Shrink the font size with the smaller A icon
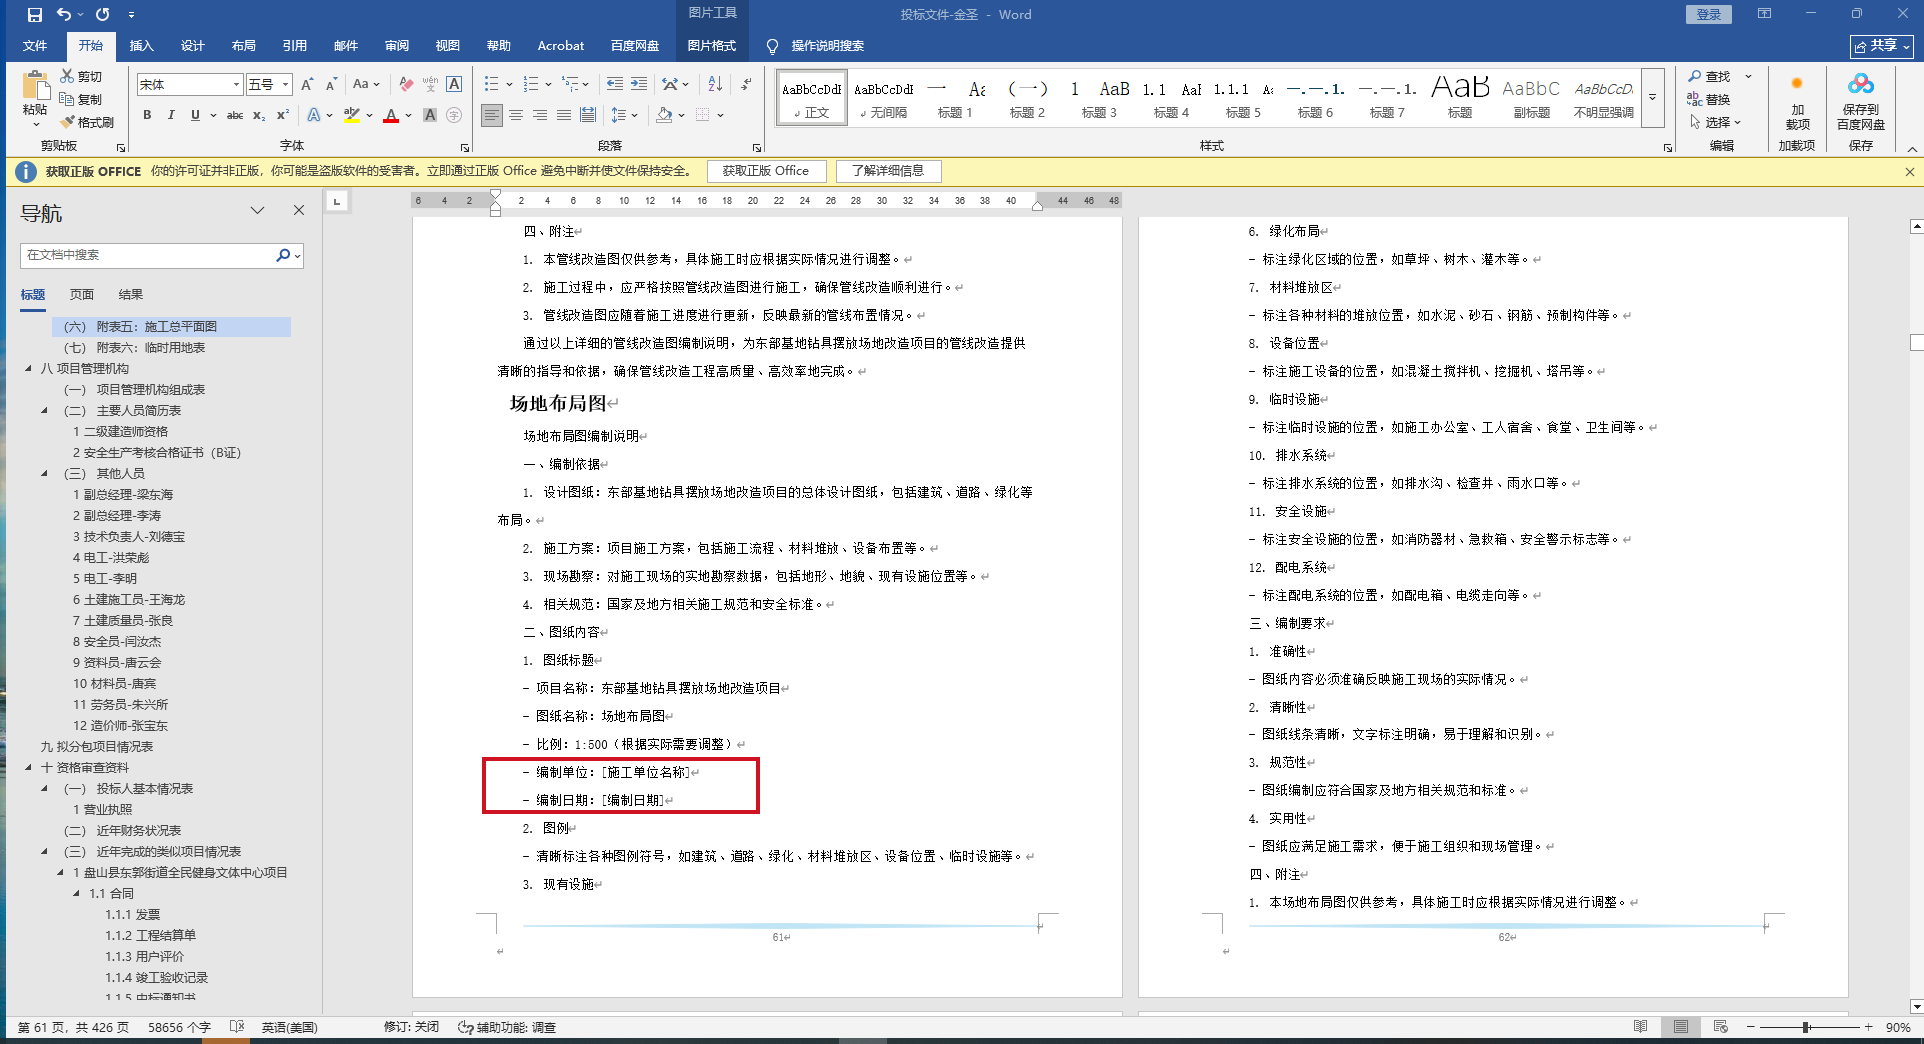Screen dimensions: 1924x1044 point(331,85)
